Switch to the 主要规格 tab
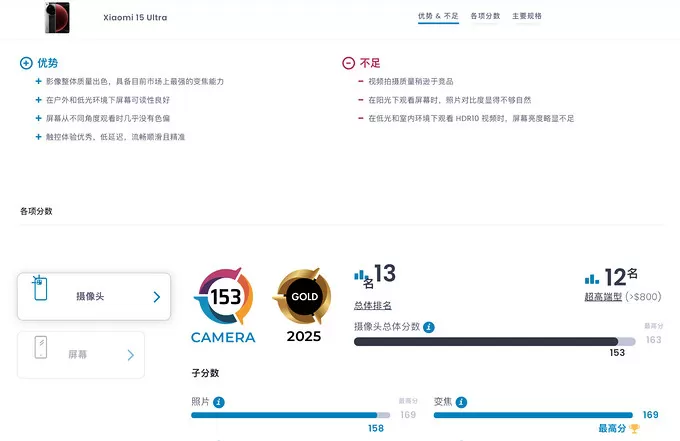The height and width of the screenshot is (441, 680). point(526,16)
